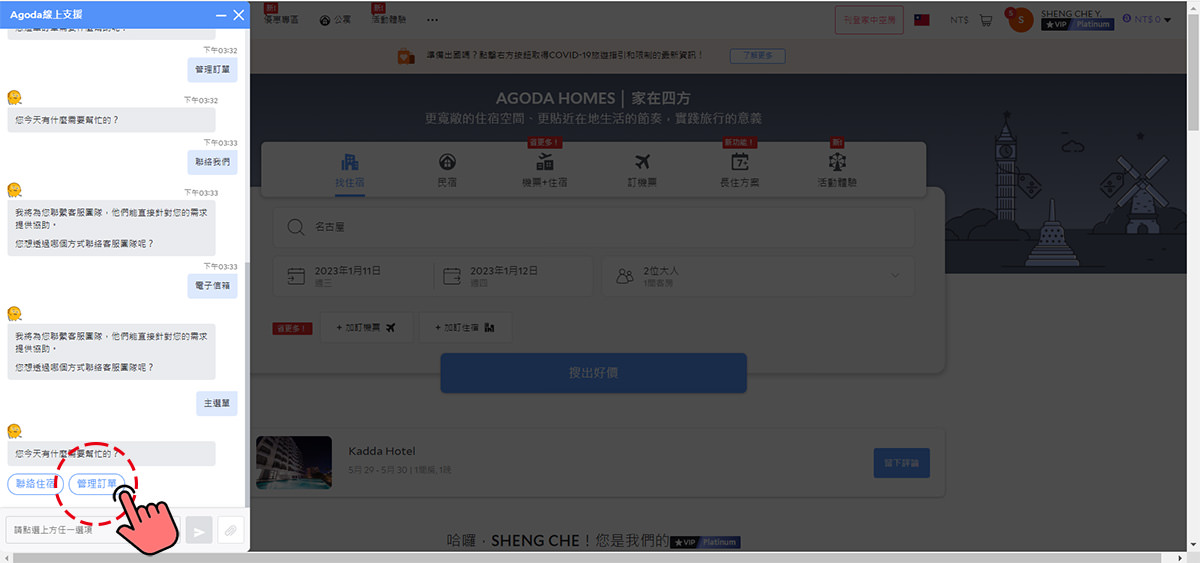Select the 訂機票 airplane tab
The width and height of the screenshot is (1200, 563).
pyautogui.click(x=642, y=169)
